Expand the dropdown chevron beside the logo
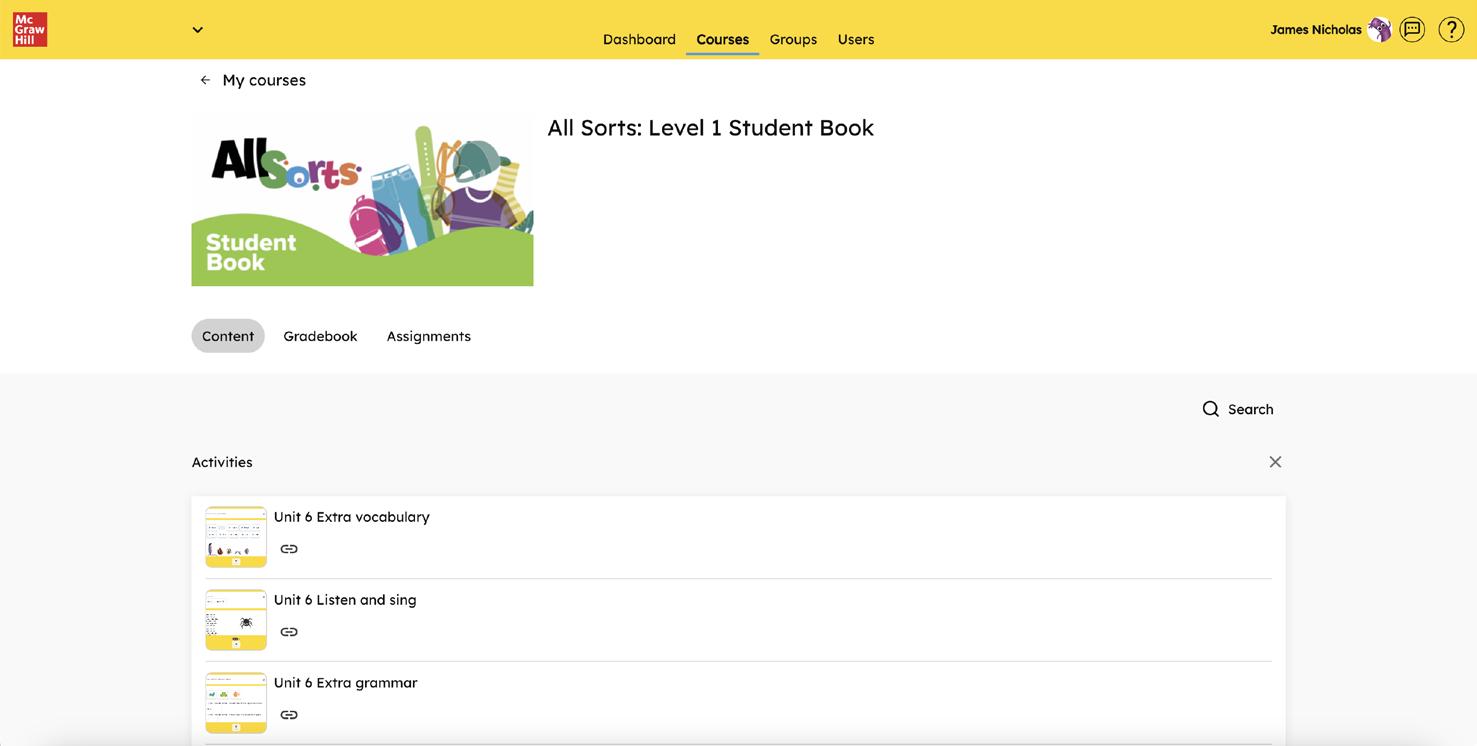Screen dimensions: 1477x746 [198, 30]
